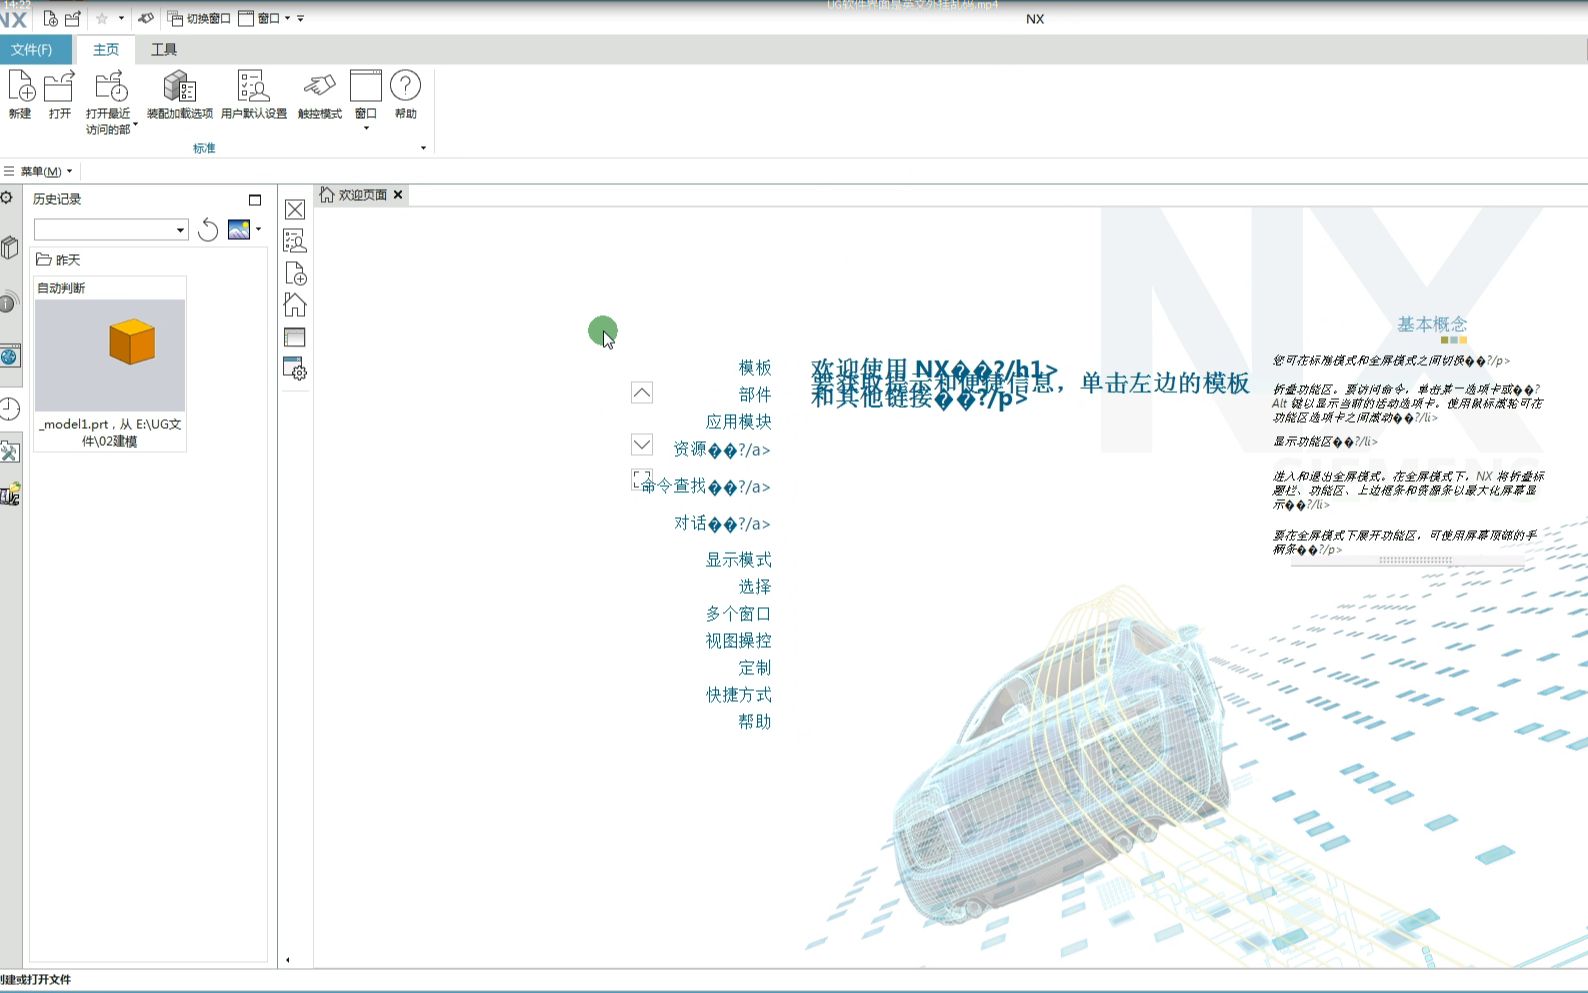Expand the 昨天 folder in history
Screen dimensions: 1588x993
click(x=58, y=259)
